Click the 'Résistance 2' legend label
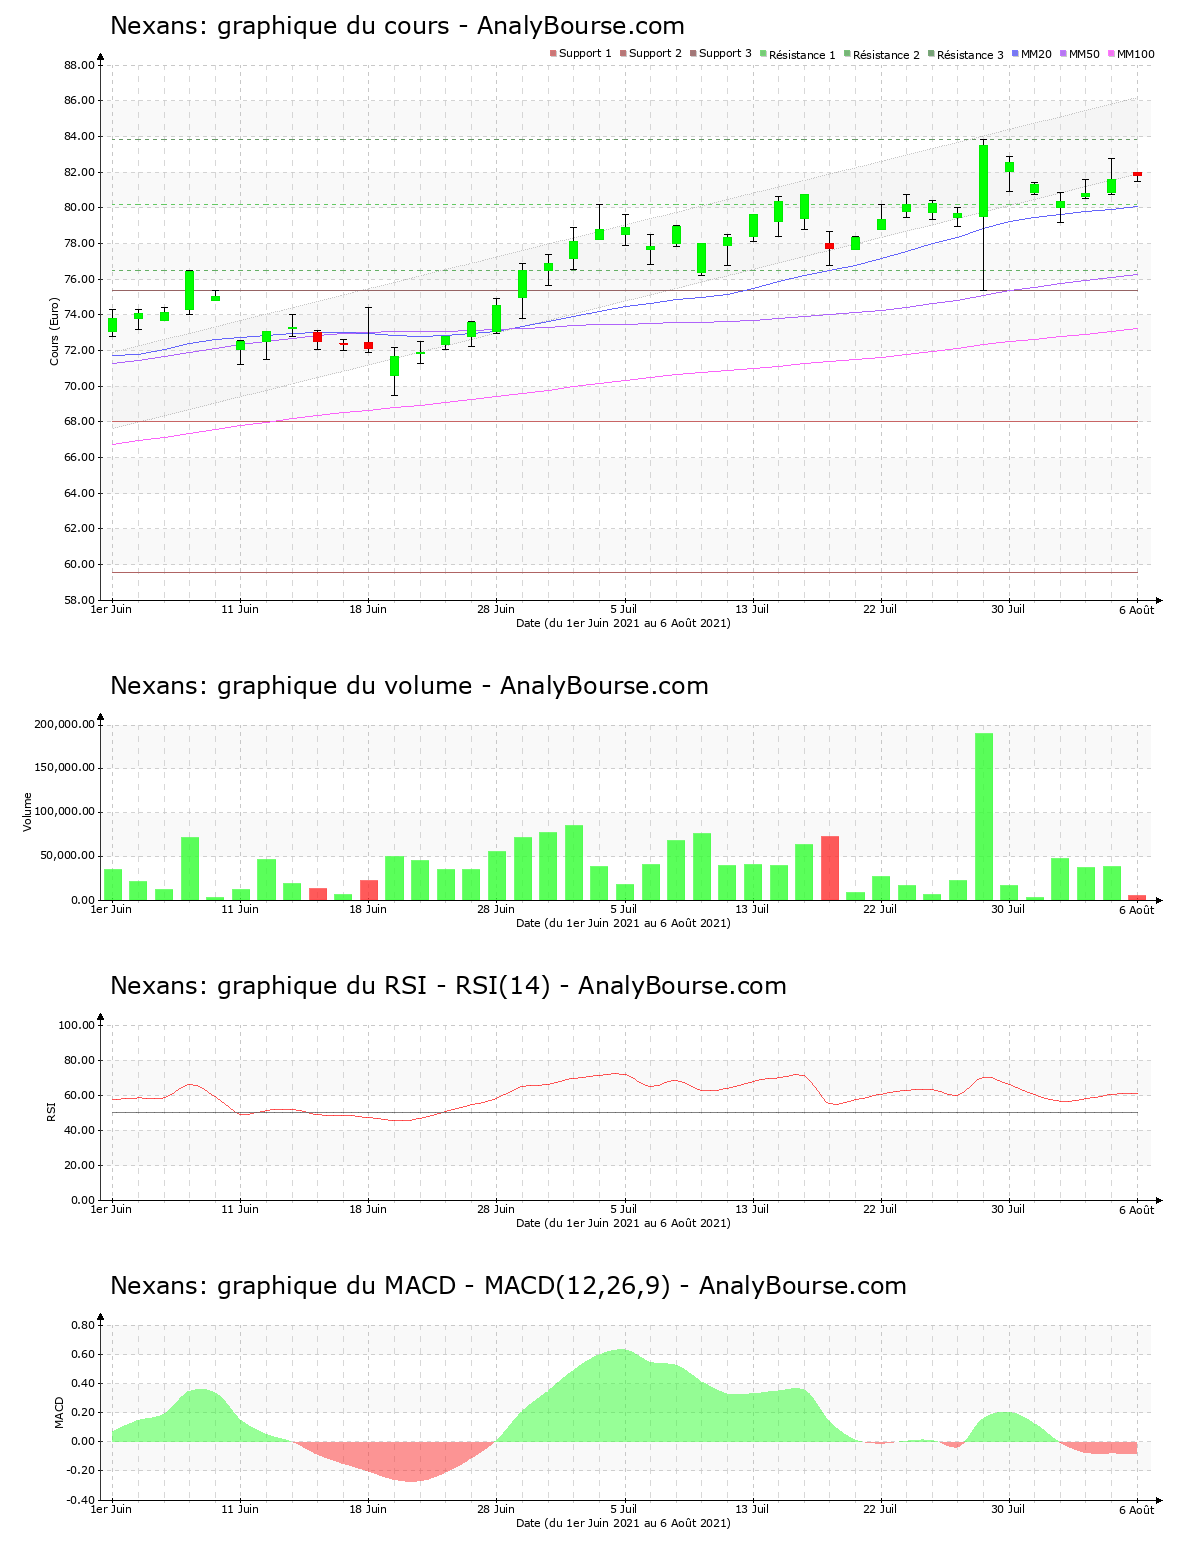Viewport: 1200px width, 1550px height. click(886, 55)
